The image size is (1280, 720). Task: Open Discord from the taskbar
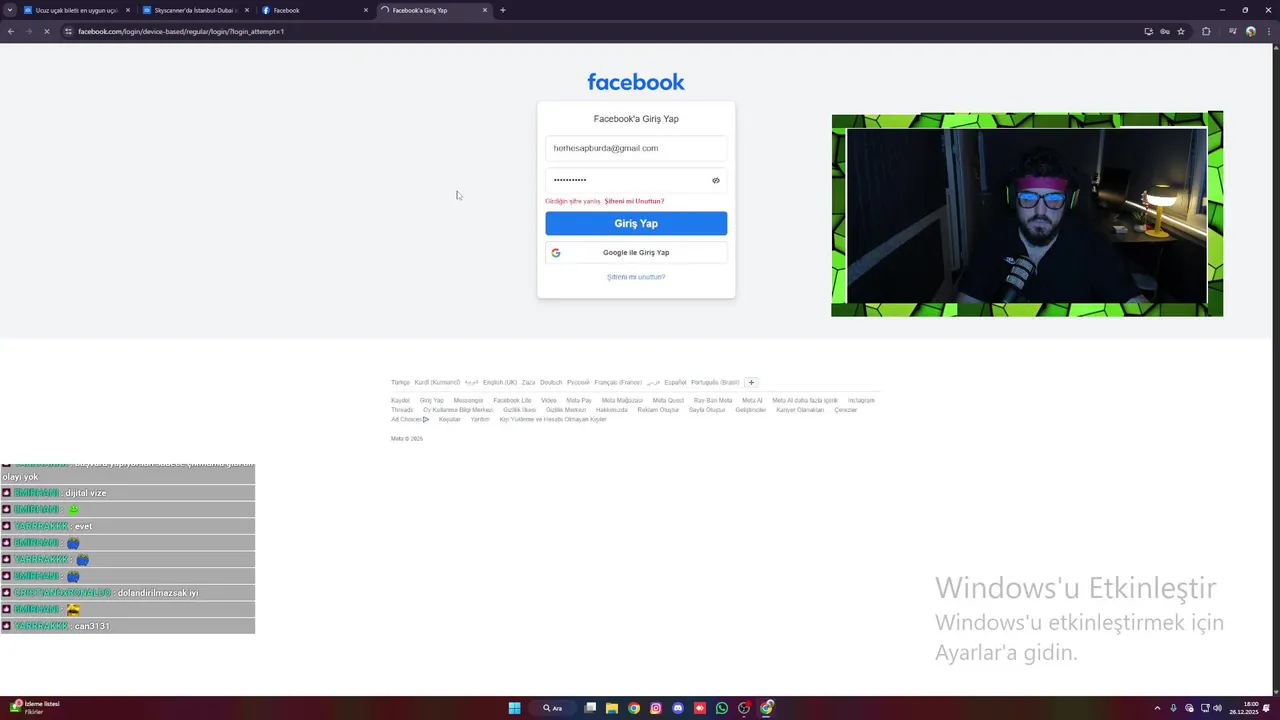[x=678, y=708]
